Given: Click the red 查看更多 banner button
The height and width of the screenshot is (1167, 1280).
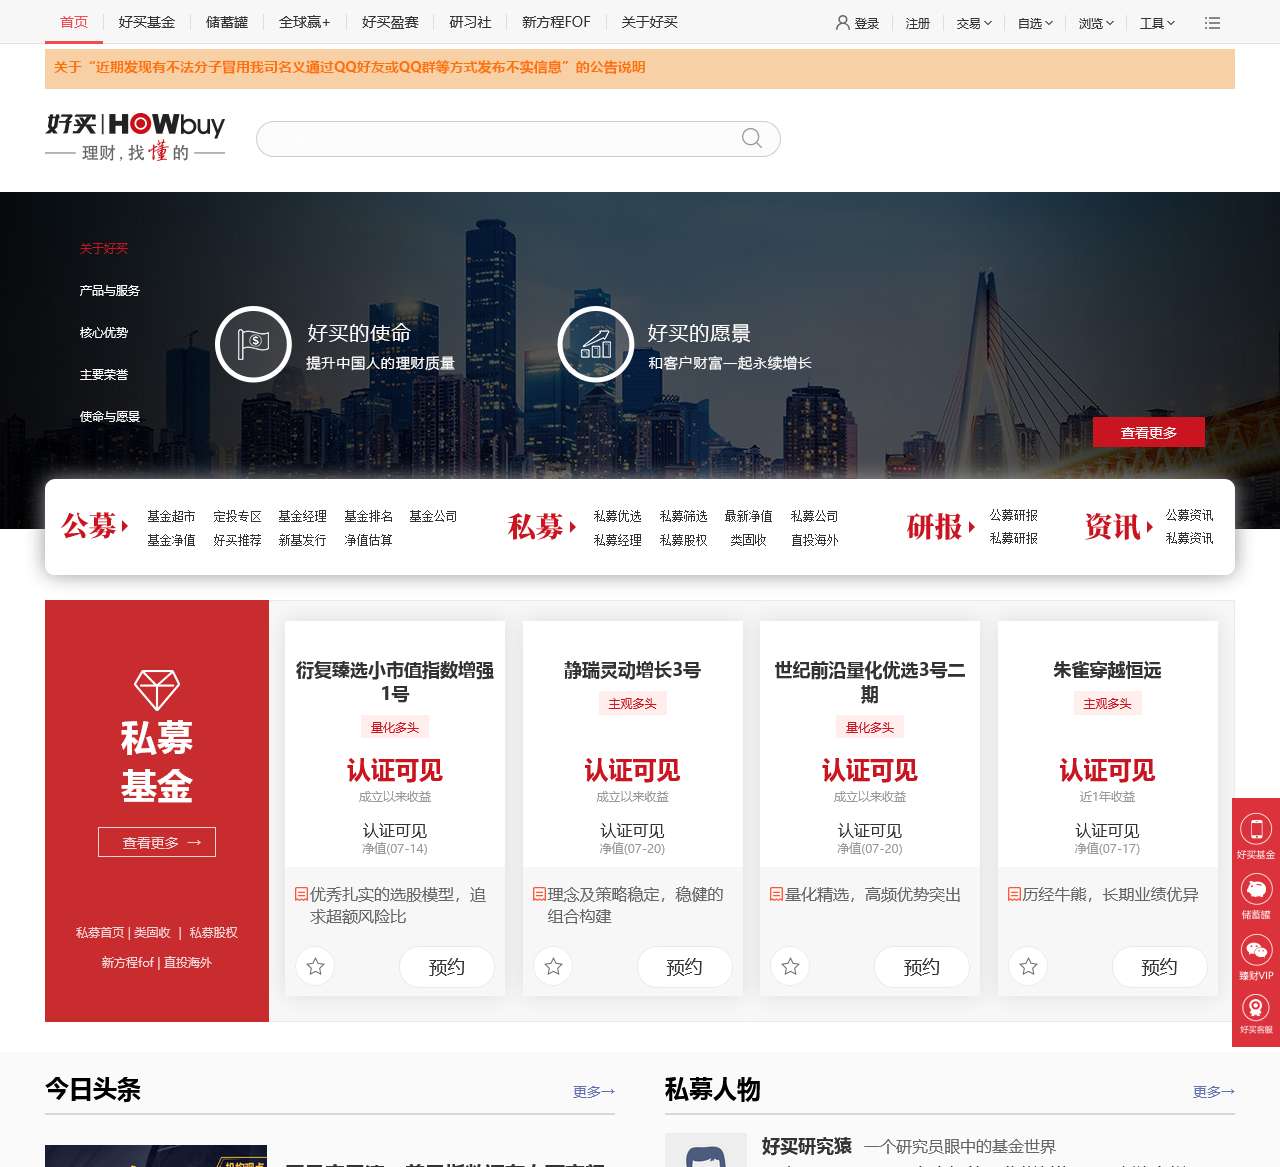Looking at the screenshot, I should pyautogui.click(x=1148, y=432).
